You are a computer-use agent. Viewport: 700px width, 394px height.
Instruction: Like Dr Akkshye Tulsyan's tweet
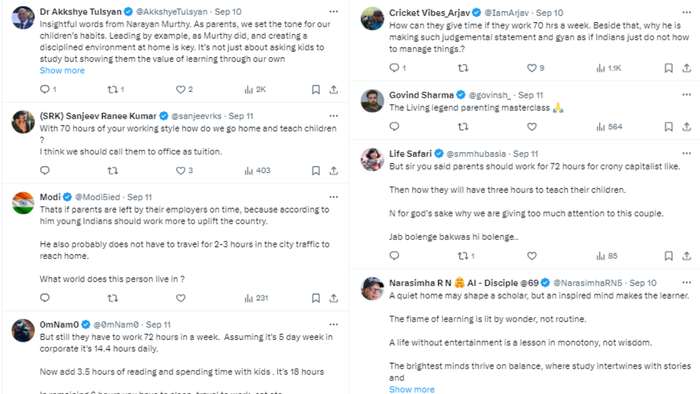pos(180,90)
